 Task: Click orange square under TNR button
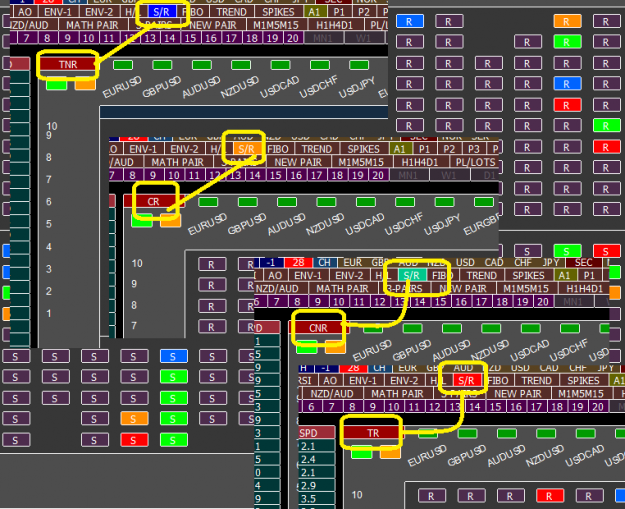point(85,85)
